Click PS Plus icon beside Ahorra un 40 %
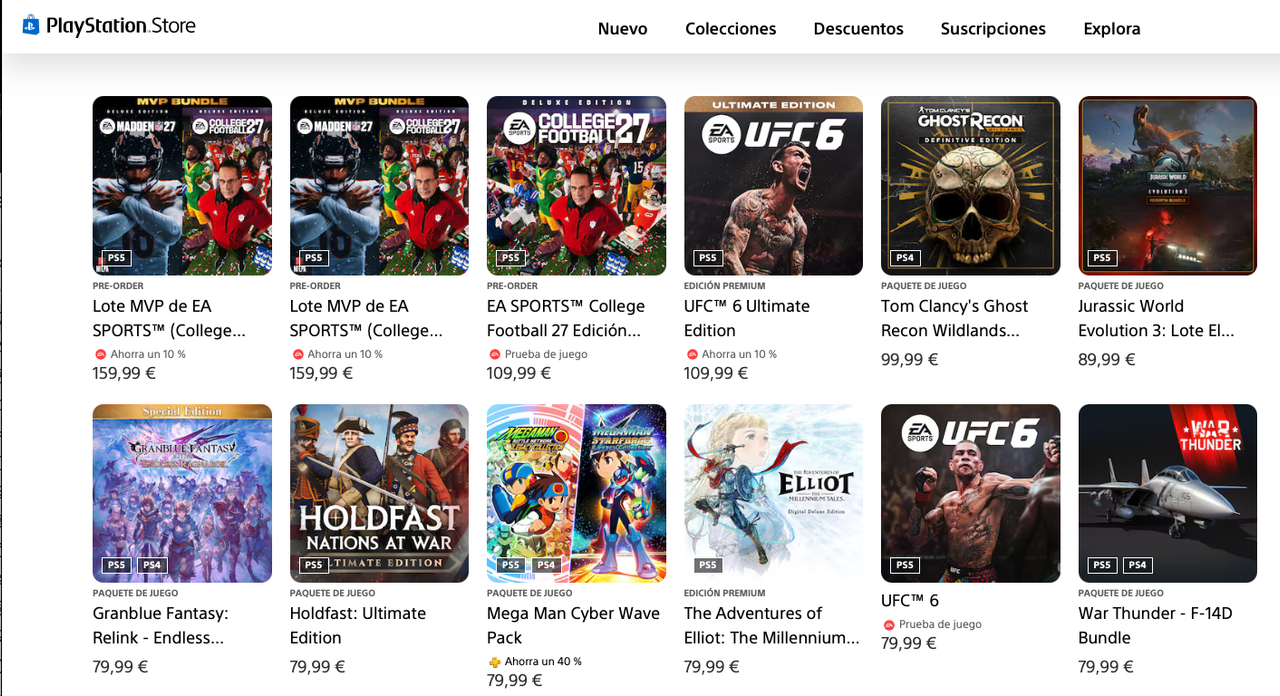1280x696 pixels. coord(494,662)
